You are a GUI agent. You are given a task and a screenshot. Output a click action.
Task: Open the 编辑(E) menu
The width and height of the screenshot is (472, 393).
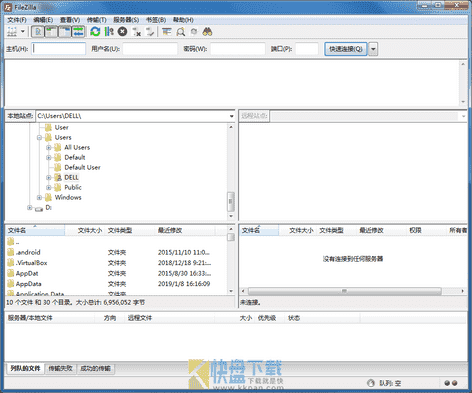point(43,20)
